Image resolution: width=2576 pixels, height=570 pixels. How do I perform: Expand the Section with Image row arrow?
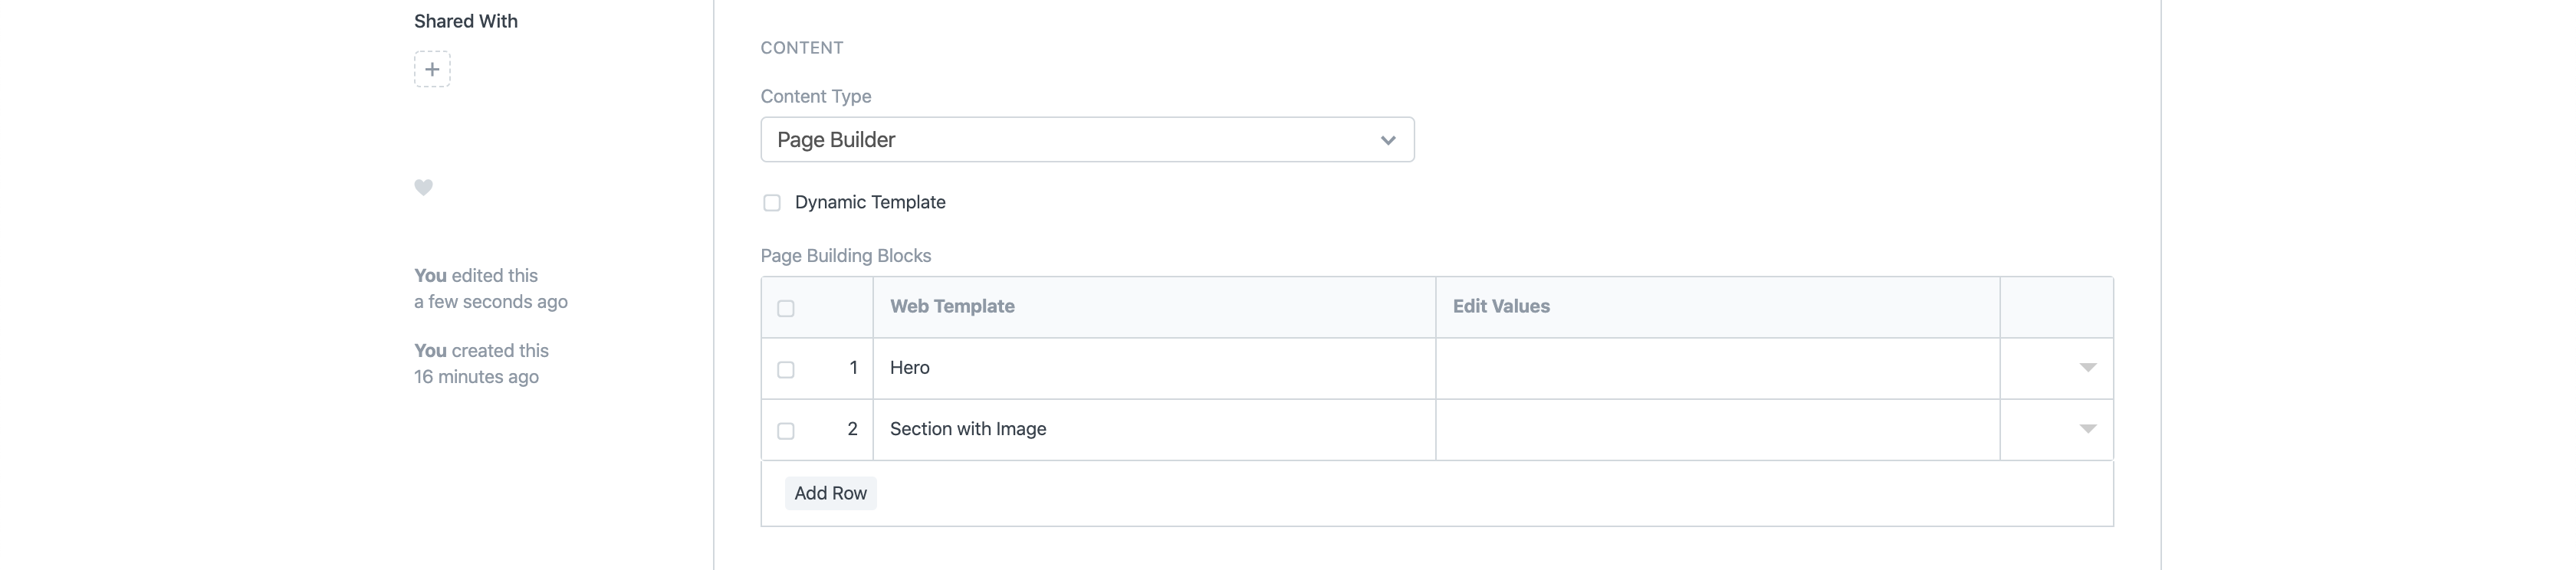pyautogui.click(x=2087, y=429)
